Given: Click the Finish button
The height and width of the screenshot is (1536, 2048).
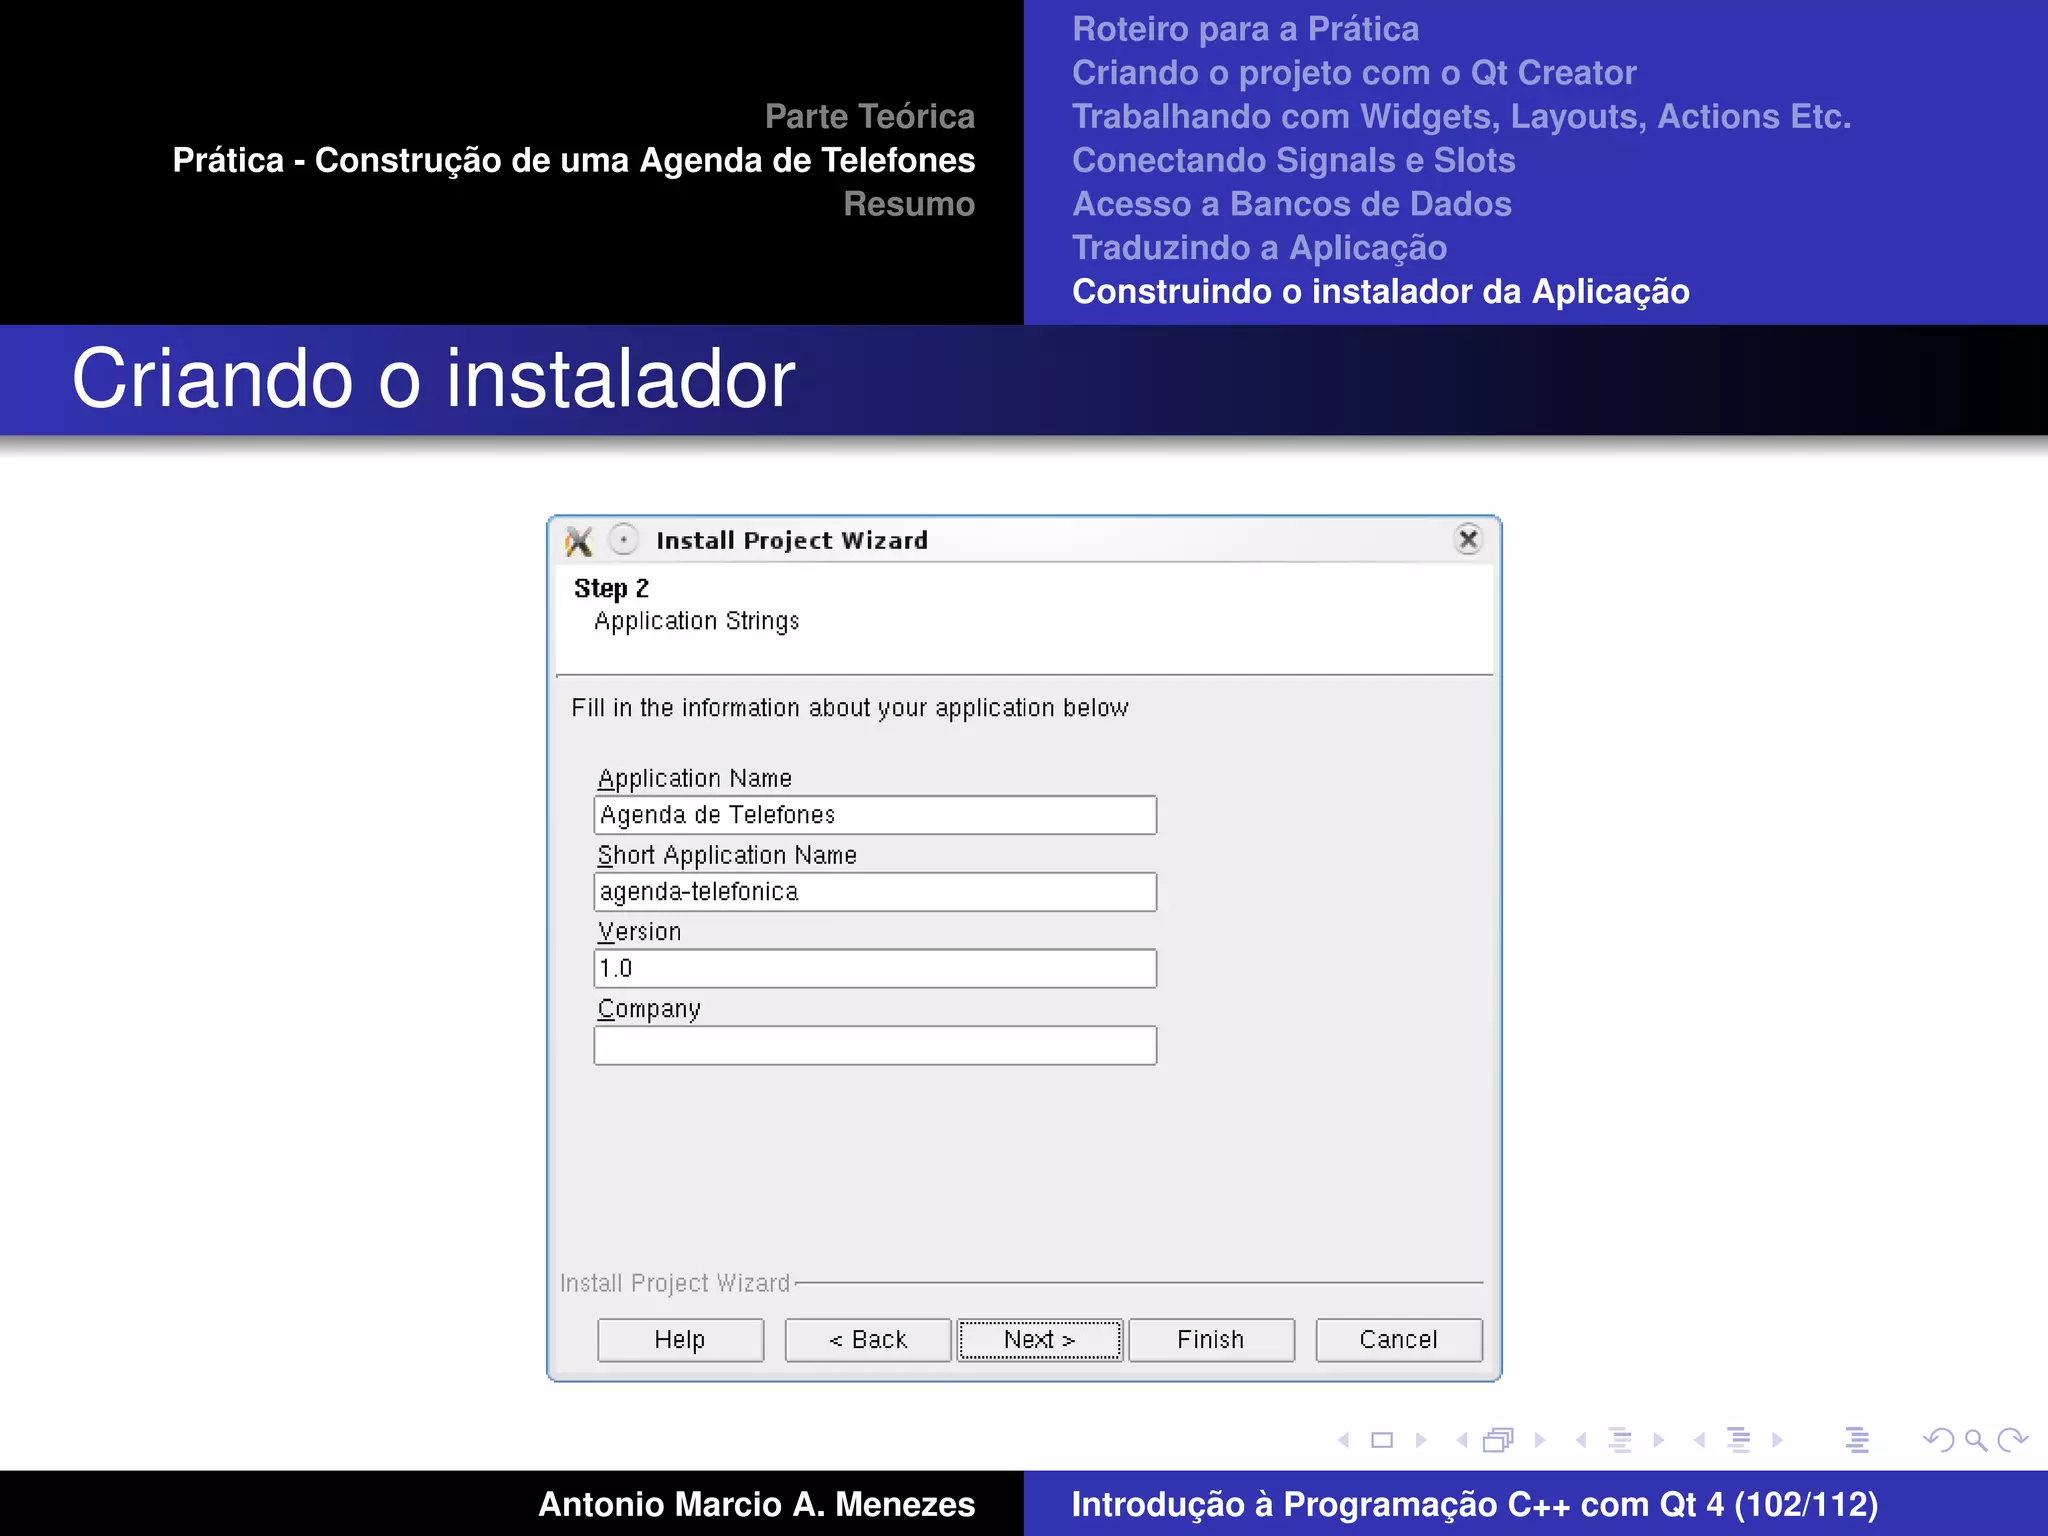Looking at the screenshot, I should (1211, 1340).
